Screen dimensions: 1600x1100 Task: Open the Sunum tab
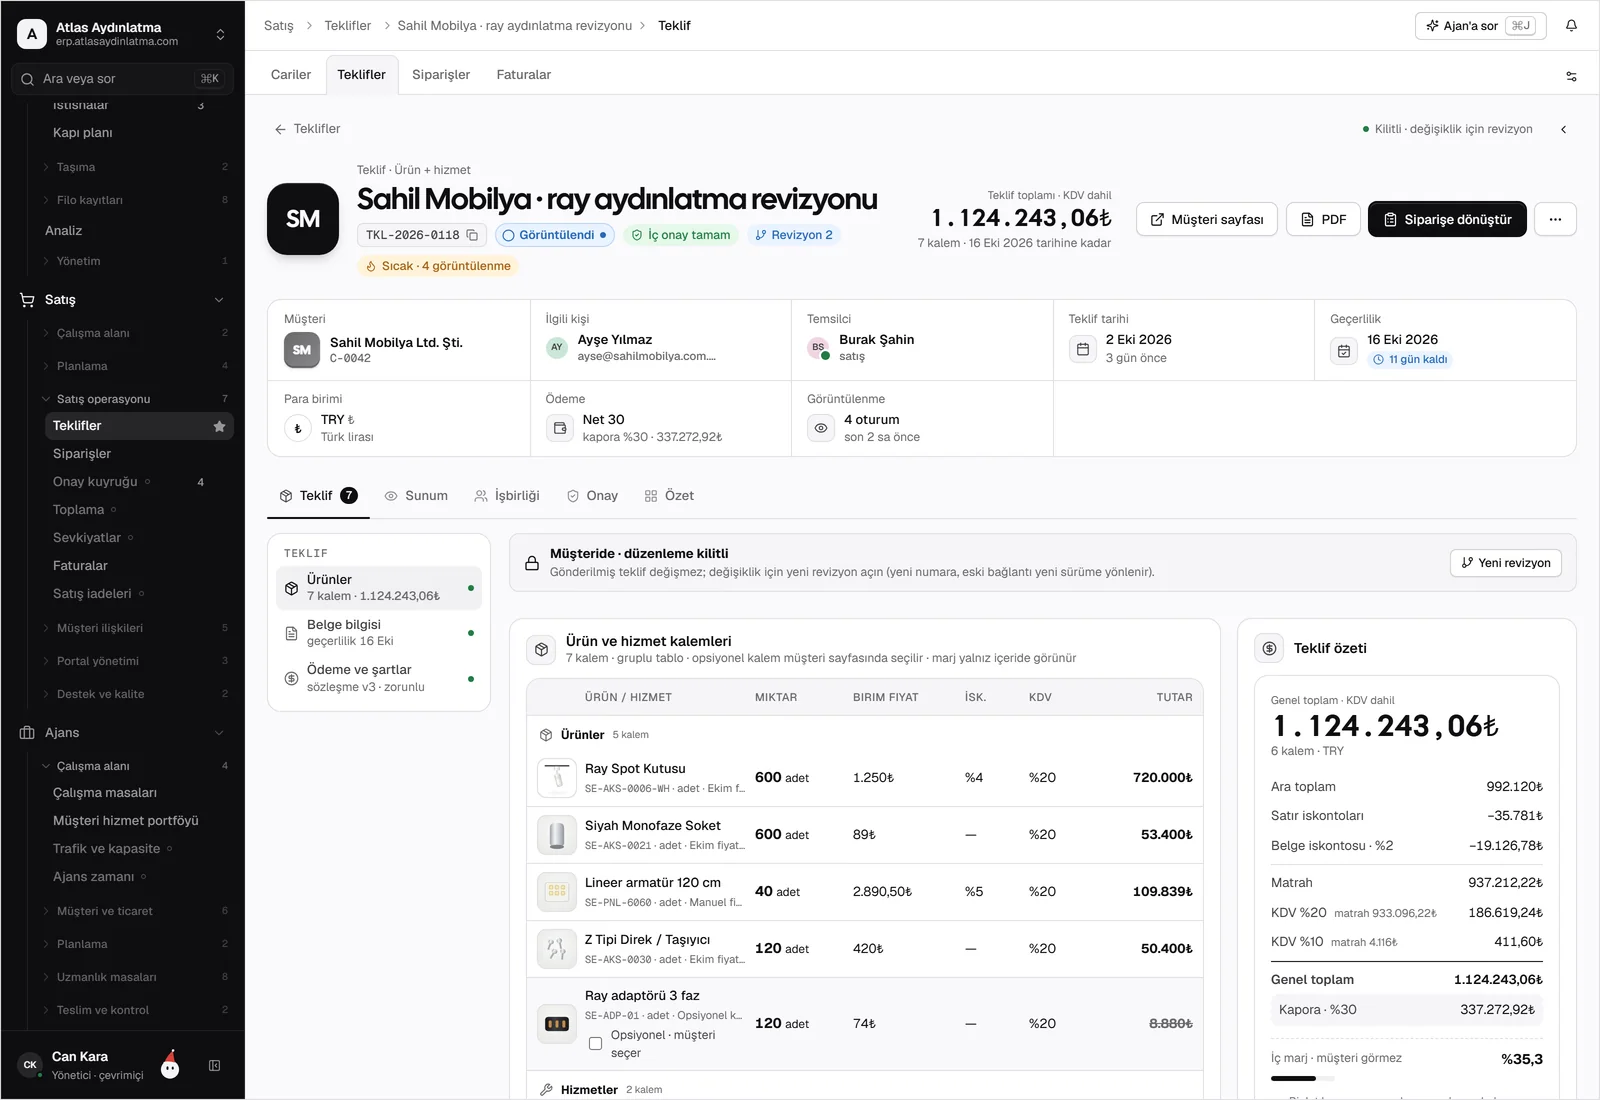pos(416,496)
